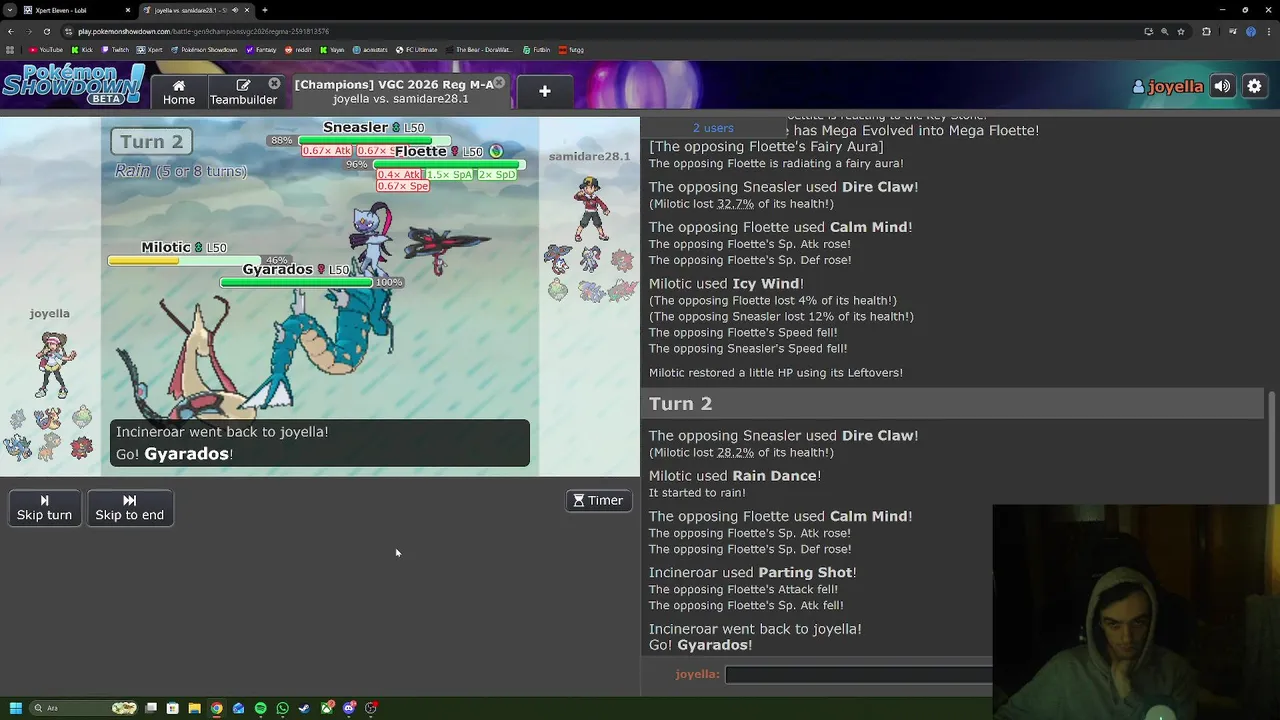Open a new browser tab
Image resolution: width=1280 pixels, height=720 pixels.
(264, 10)
